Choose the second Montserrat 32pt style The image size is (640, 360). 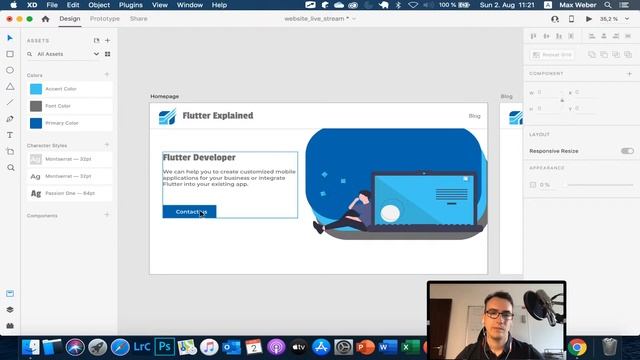tap(69, 176)
